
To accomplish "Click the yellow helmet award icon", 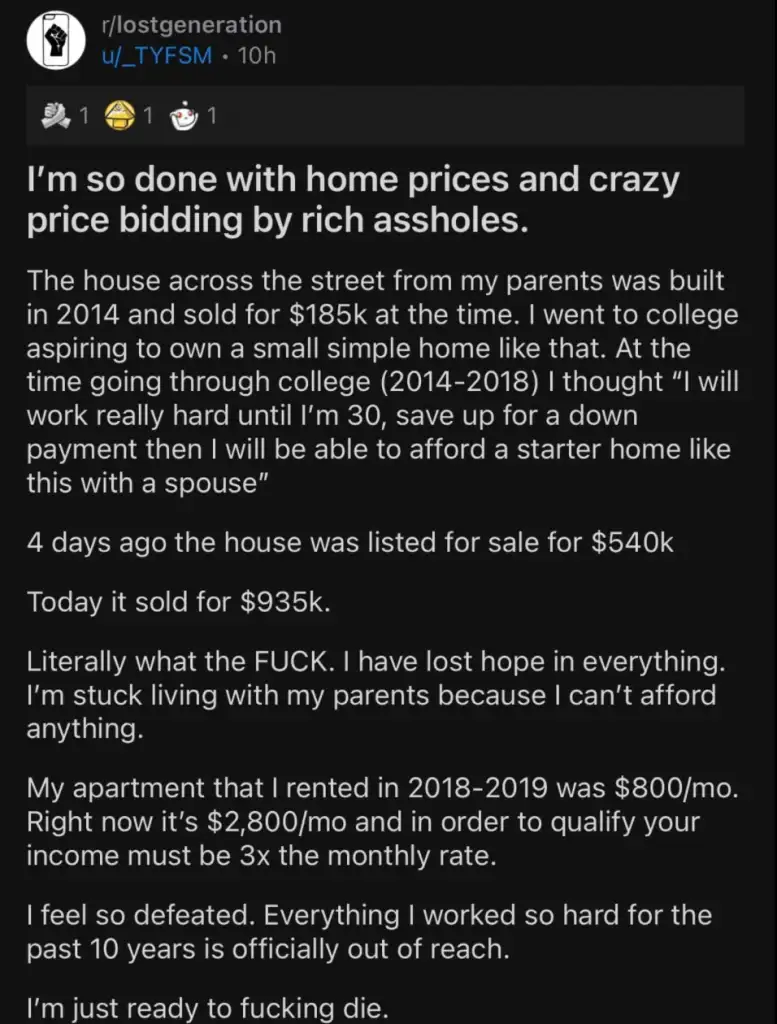I will tap(122, 116).
